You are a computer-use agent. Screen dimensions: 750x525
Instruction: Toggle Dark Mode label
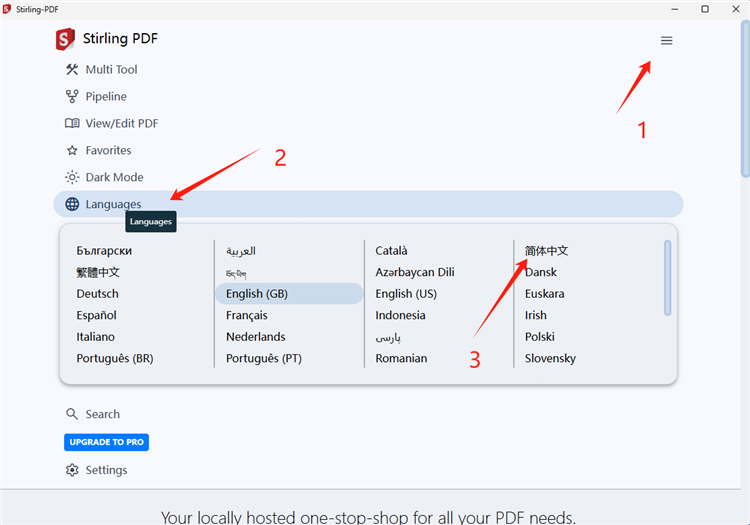[114, 177]
